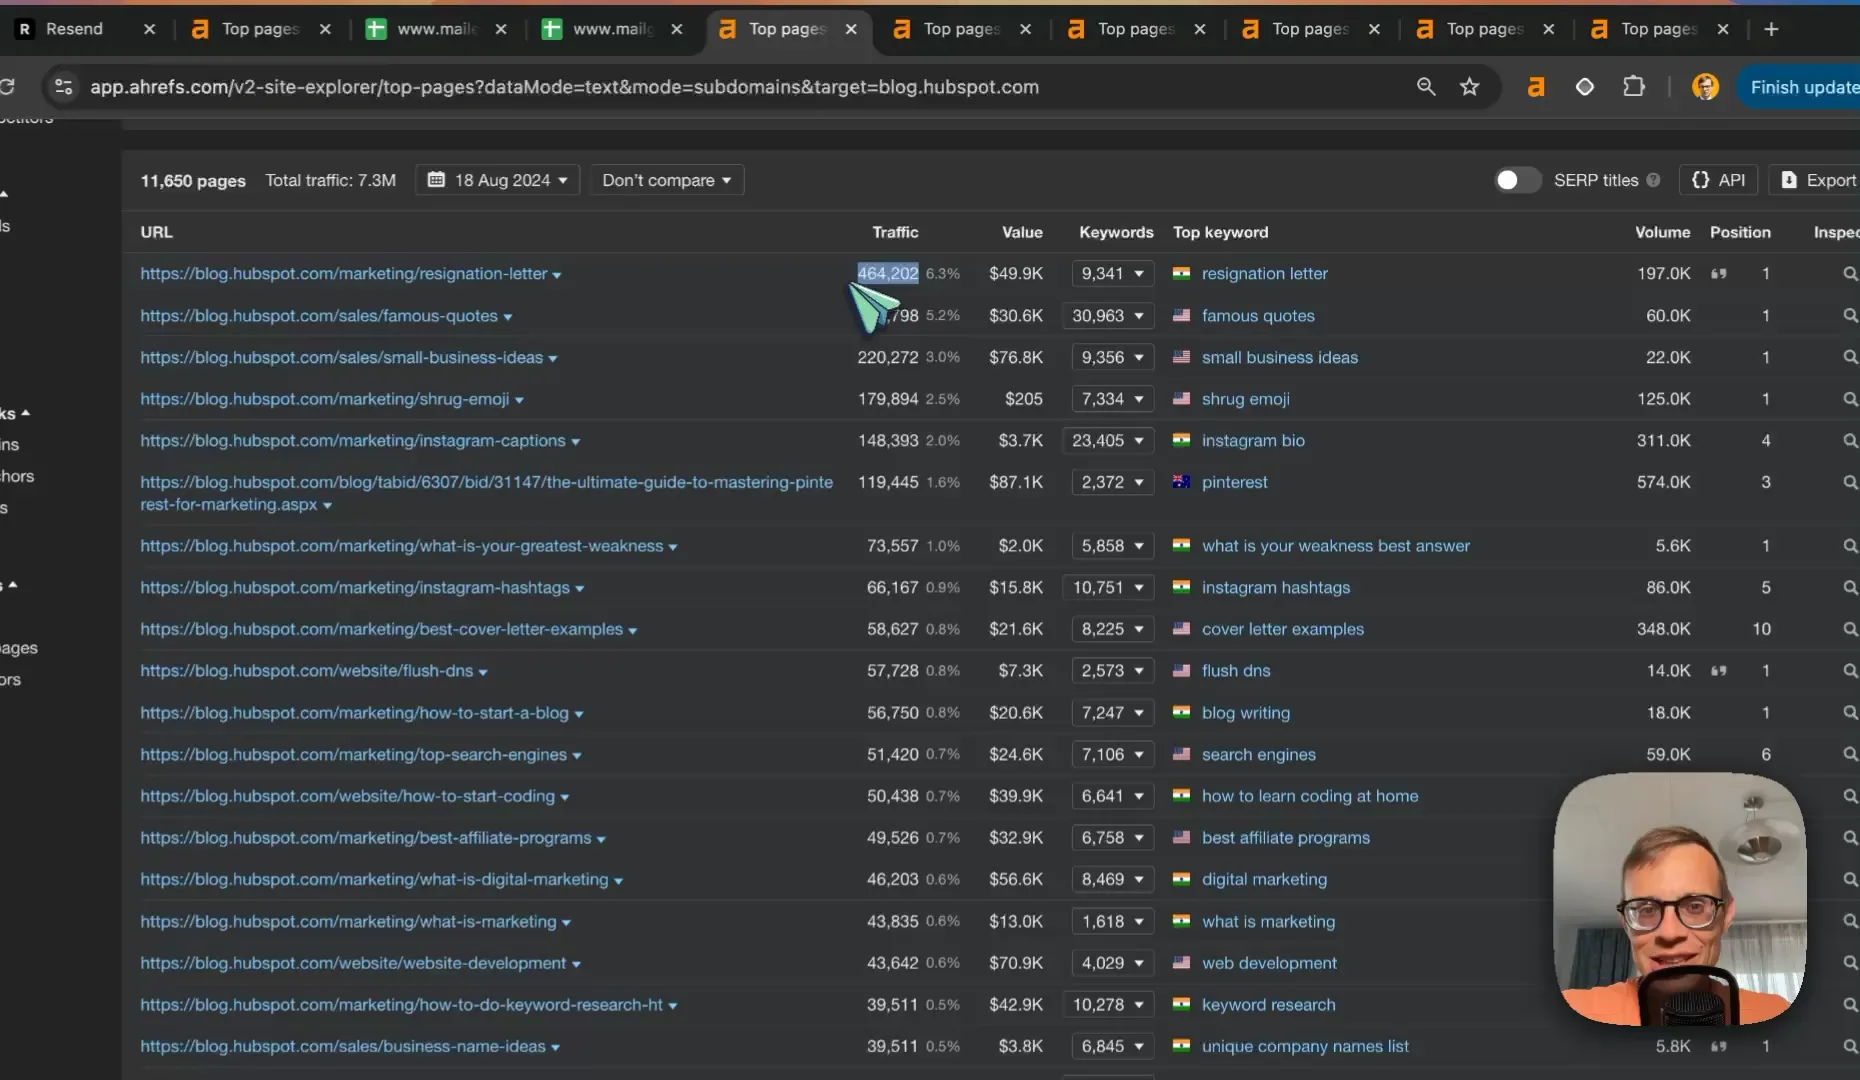Inspect the shrug-emoji row magnifier icon

coord(1850,399)
